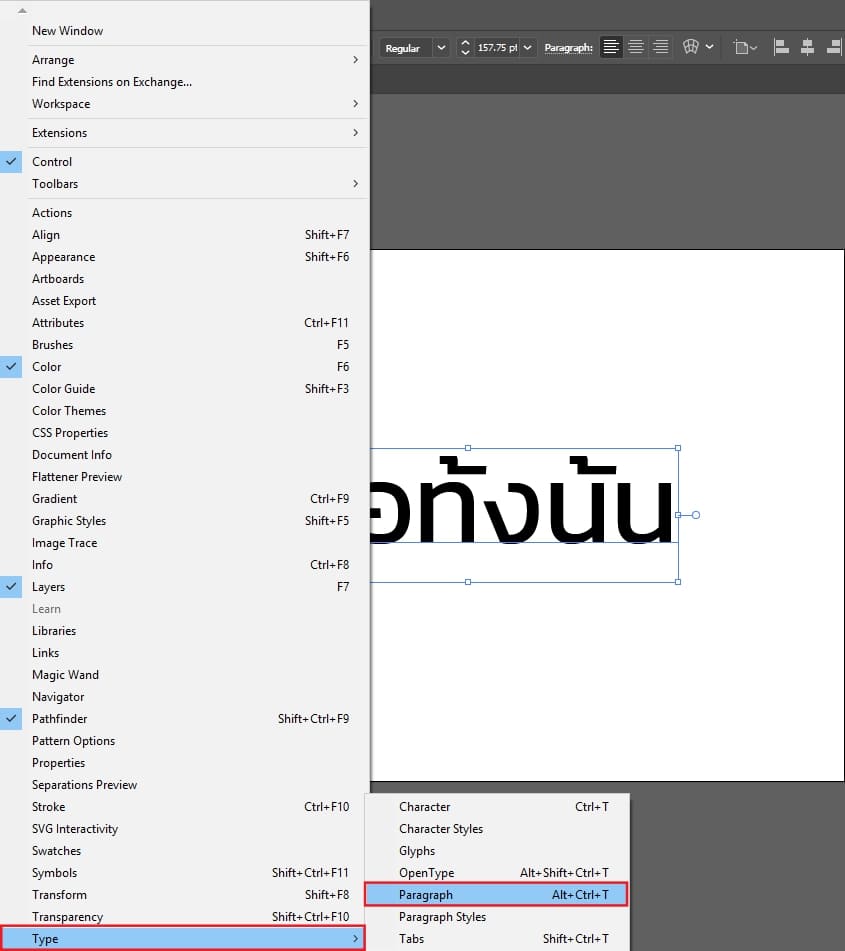Click the Make Envelope warp icon

[x=691, y=47]
